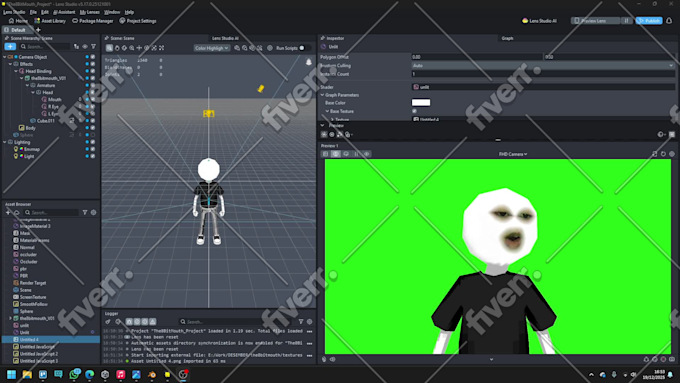Viewport: 680px width, 383px height.
Task: Open the Base Color white swatch
Action: 421,103
